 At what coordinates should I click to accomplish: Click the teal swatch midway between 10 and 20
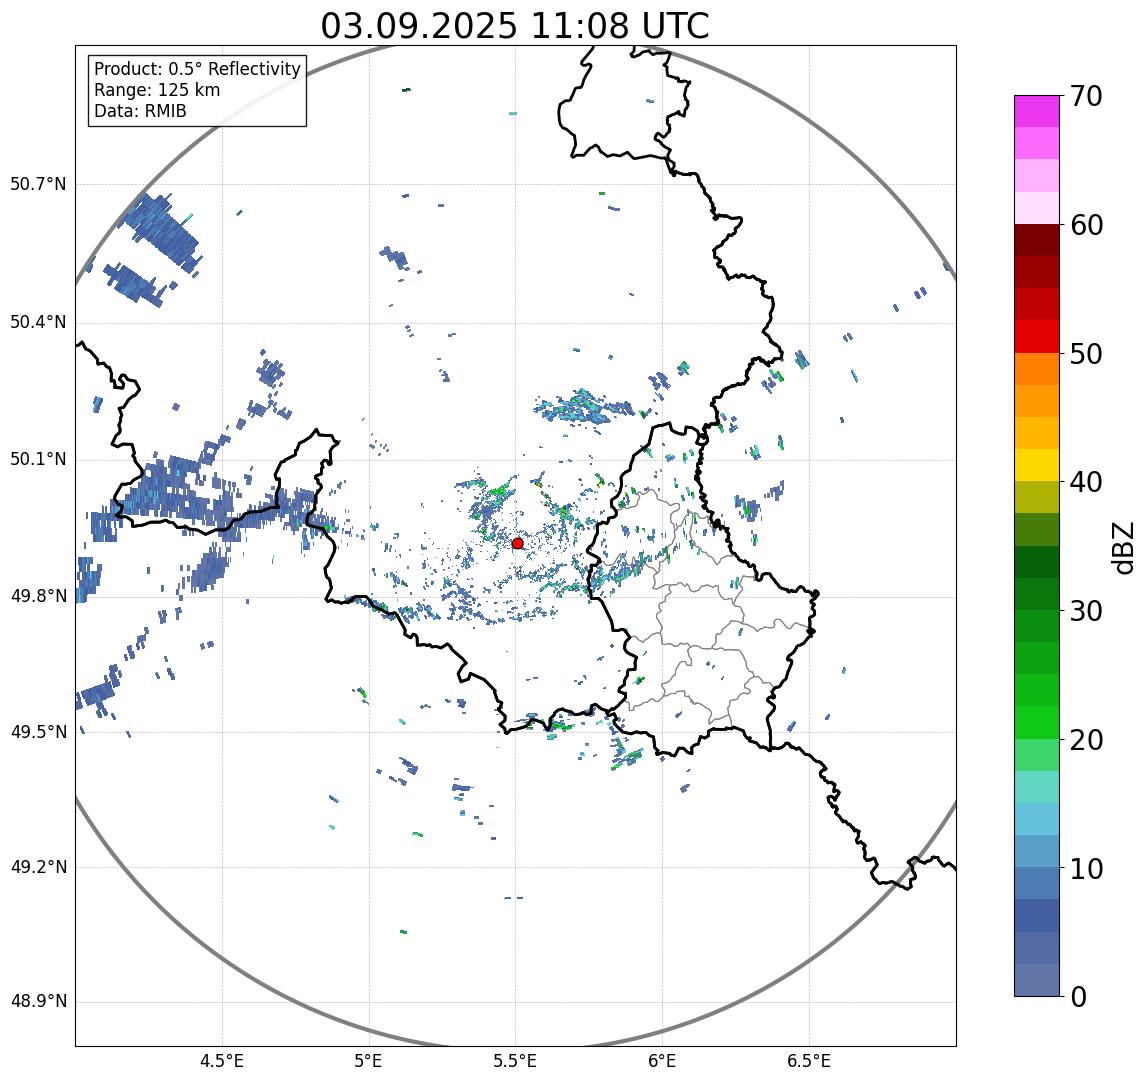tap(1037, 787)
